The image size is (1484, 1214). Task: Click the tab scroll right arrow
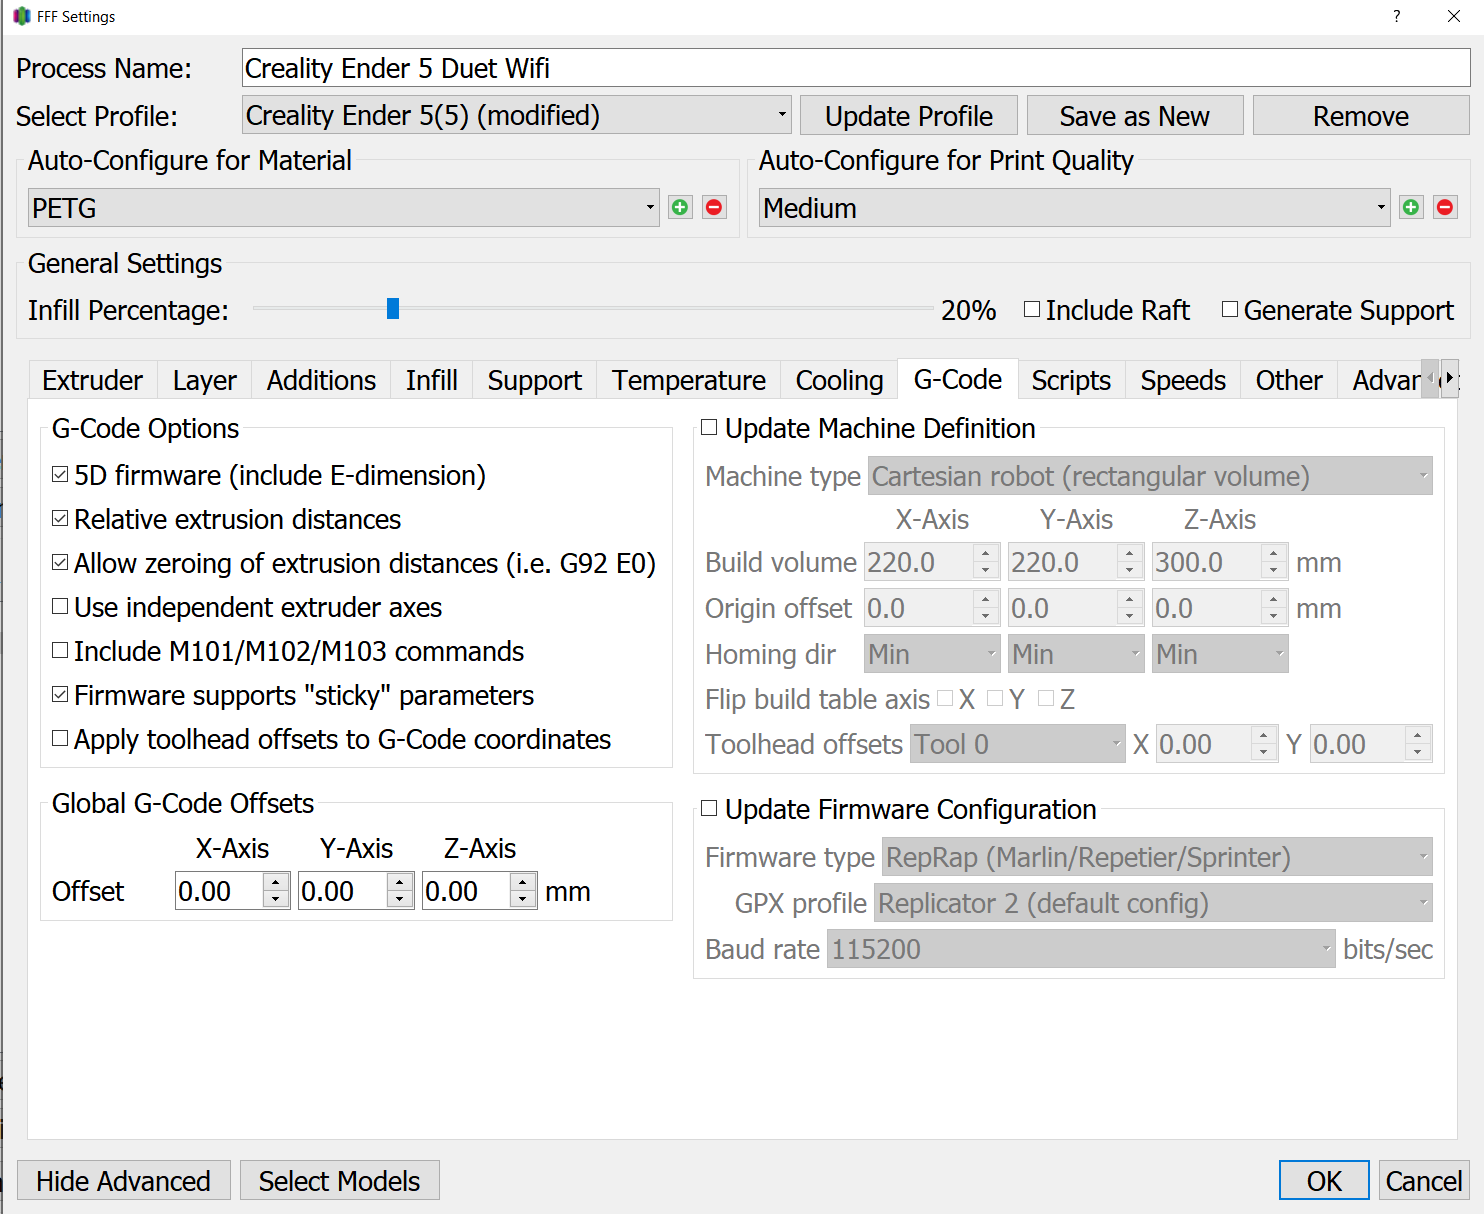1449,378
